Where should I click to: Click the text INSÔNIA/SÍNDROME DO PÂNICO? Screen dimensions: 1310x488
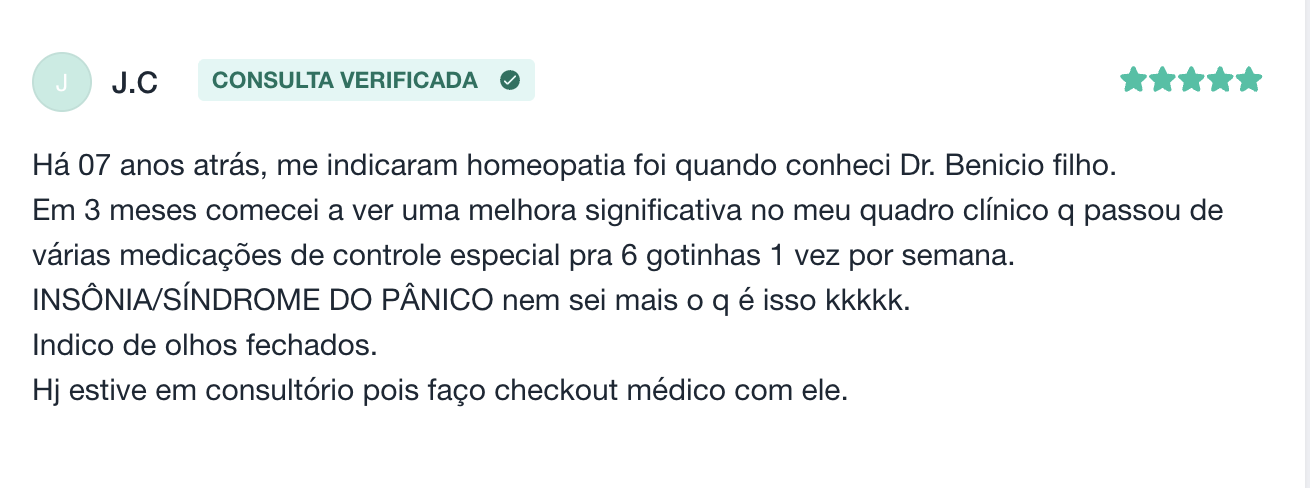coord(263,301)
